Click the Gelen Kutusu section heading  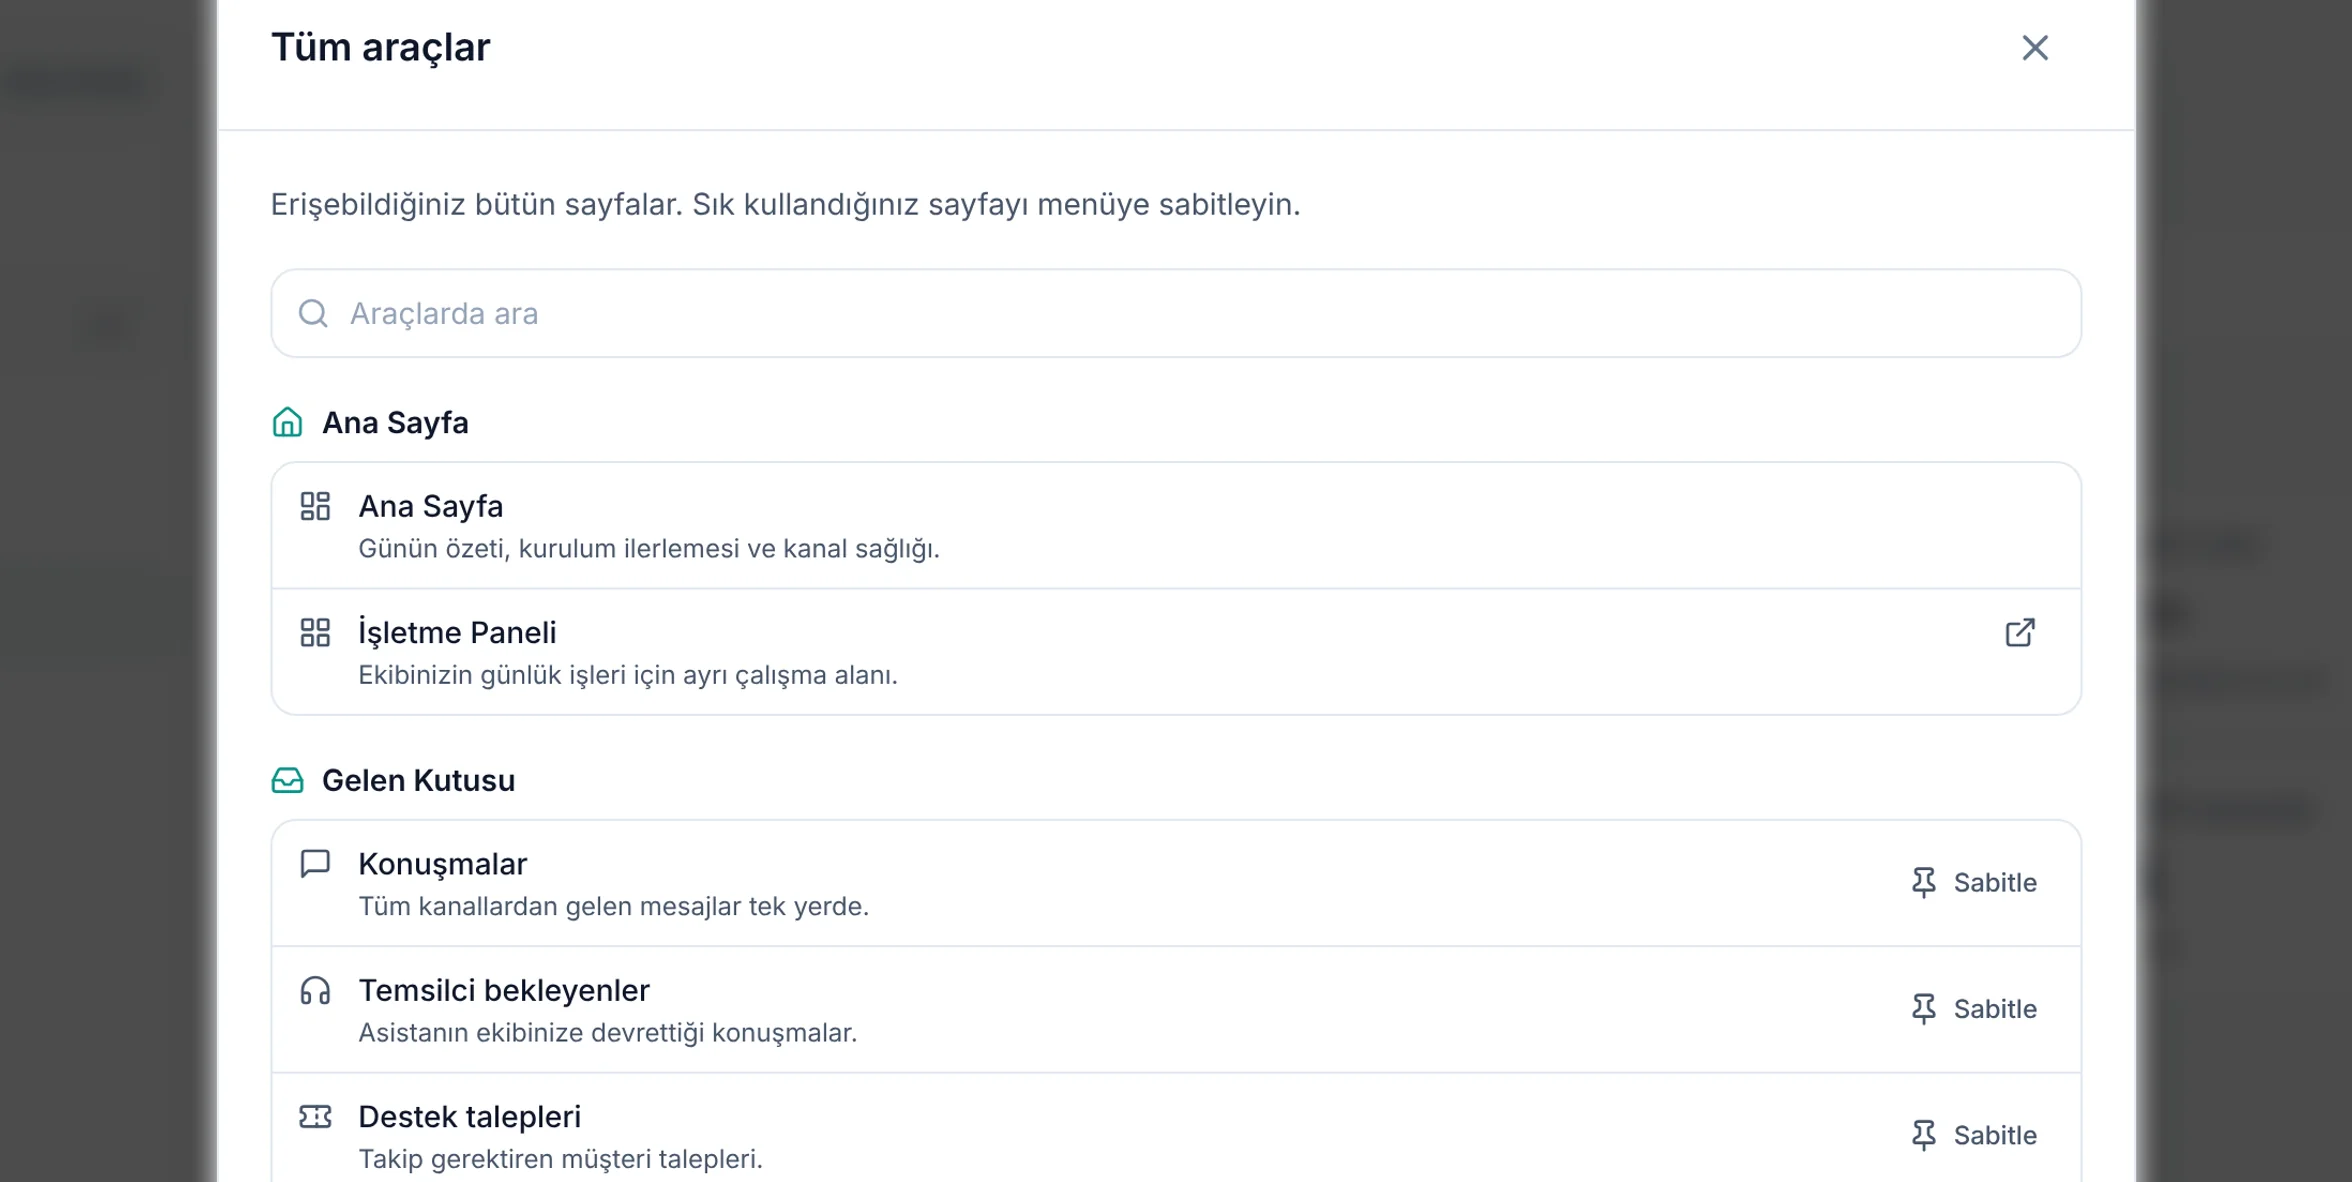418,780
